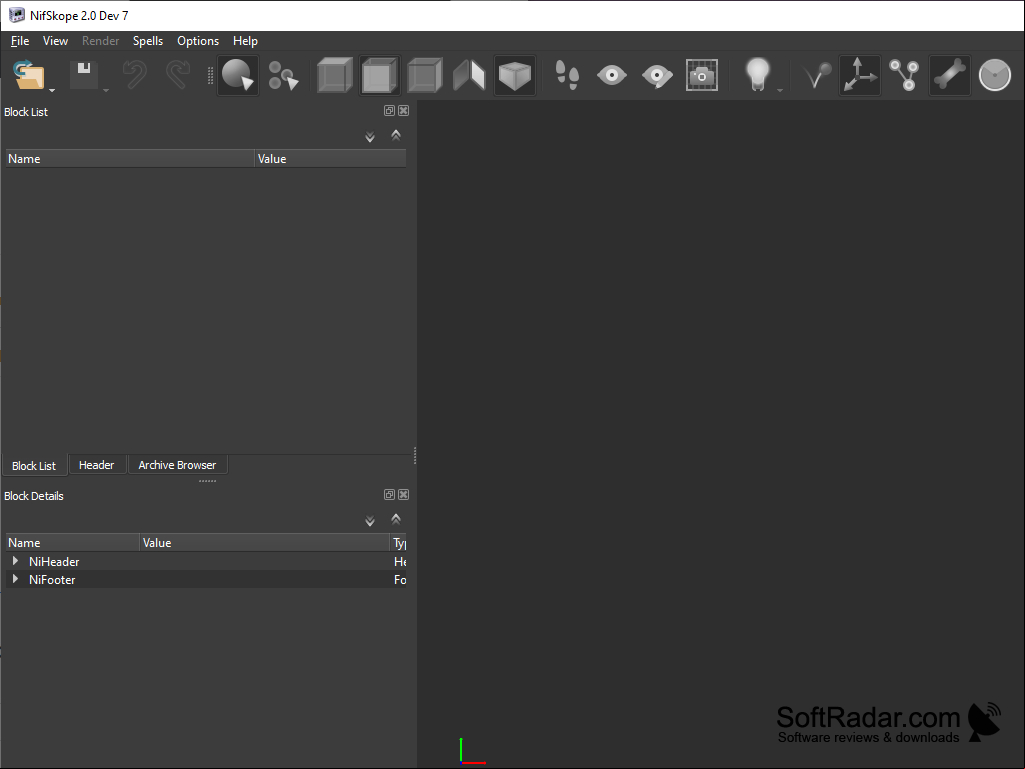1025x769 pixels.
Task: Click the Load file folder icon
Action: (x=29, y=75)
